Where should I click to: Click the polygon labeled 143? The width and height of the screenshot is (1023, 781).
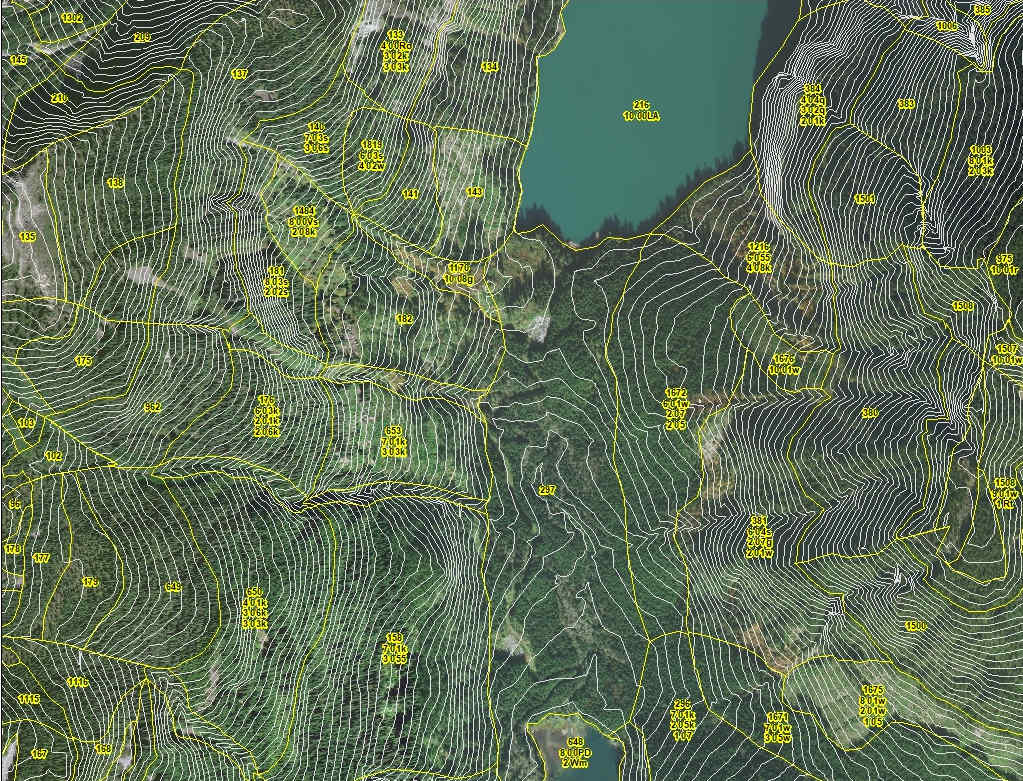pos(474,192)
